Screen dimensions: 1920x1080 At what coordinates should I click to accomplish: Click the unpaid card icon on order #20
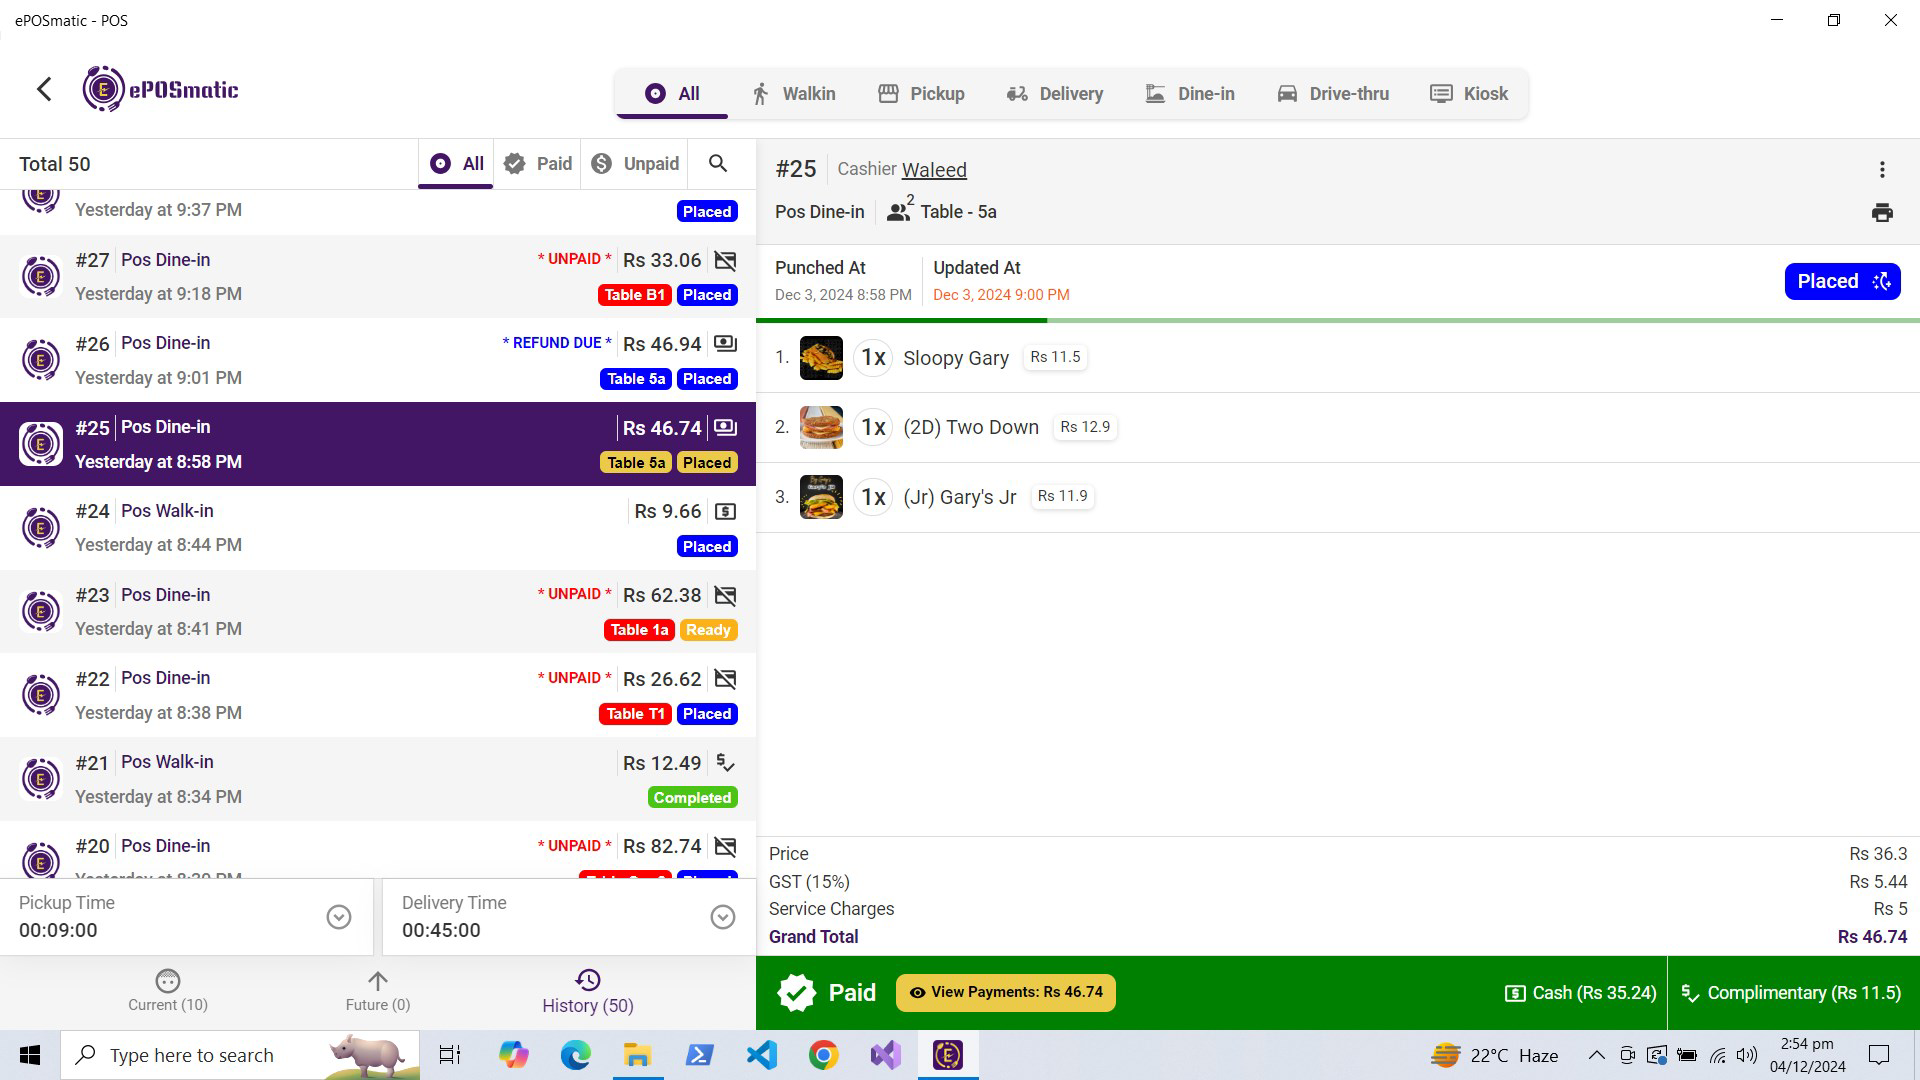tap(726, 847)
